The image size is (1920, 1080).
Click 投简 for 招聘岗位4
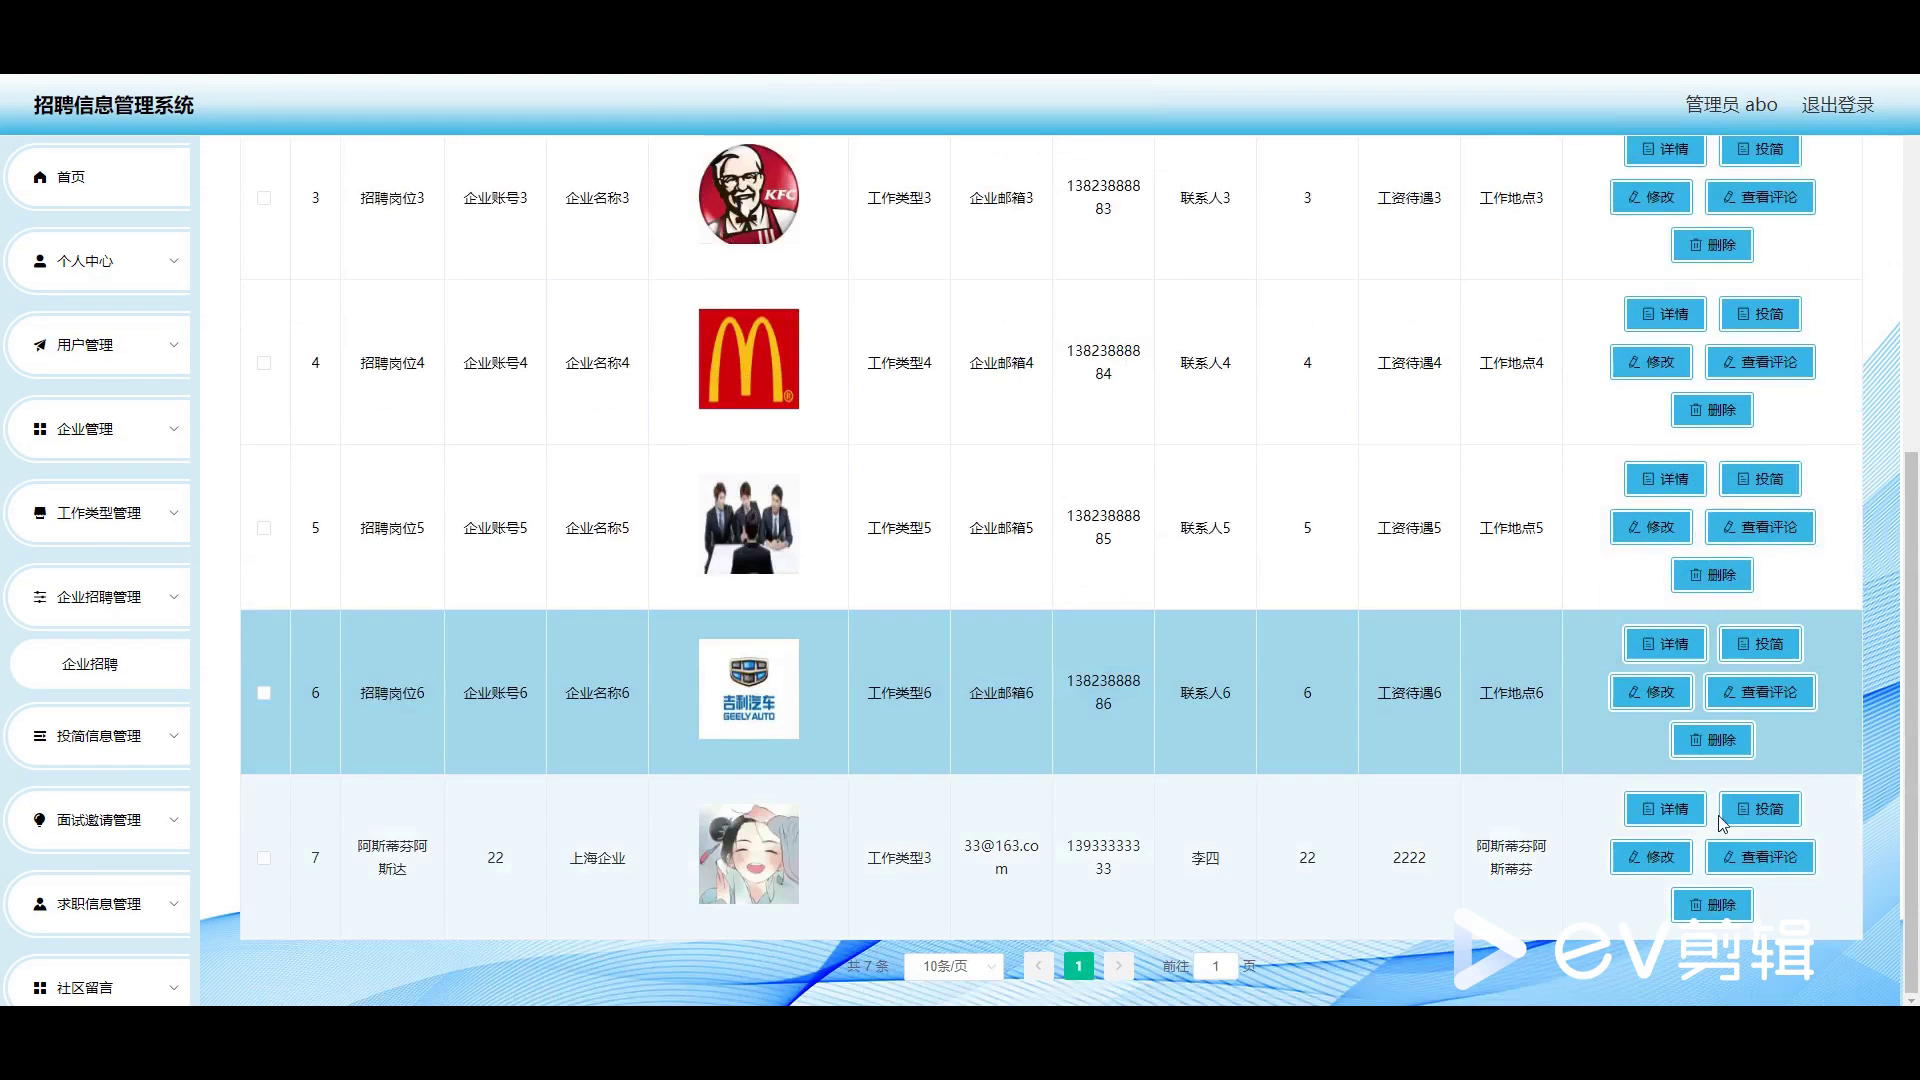(x=1760, y=314)
